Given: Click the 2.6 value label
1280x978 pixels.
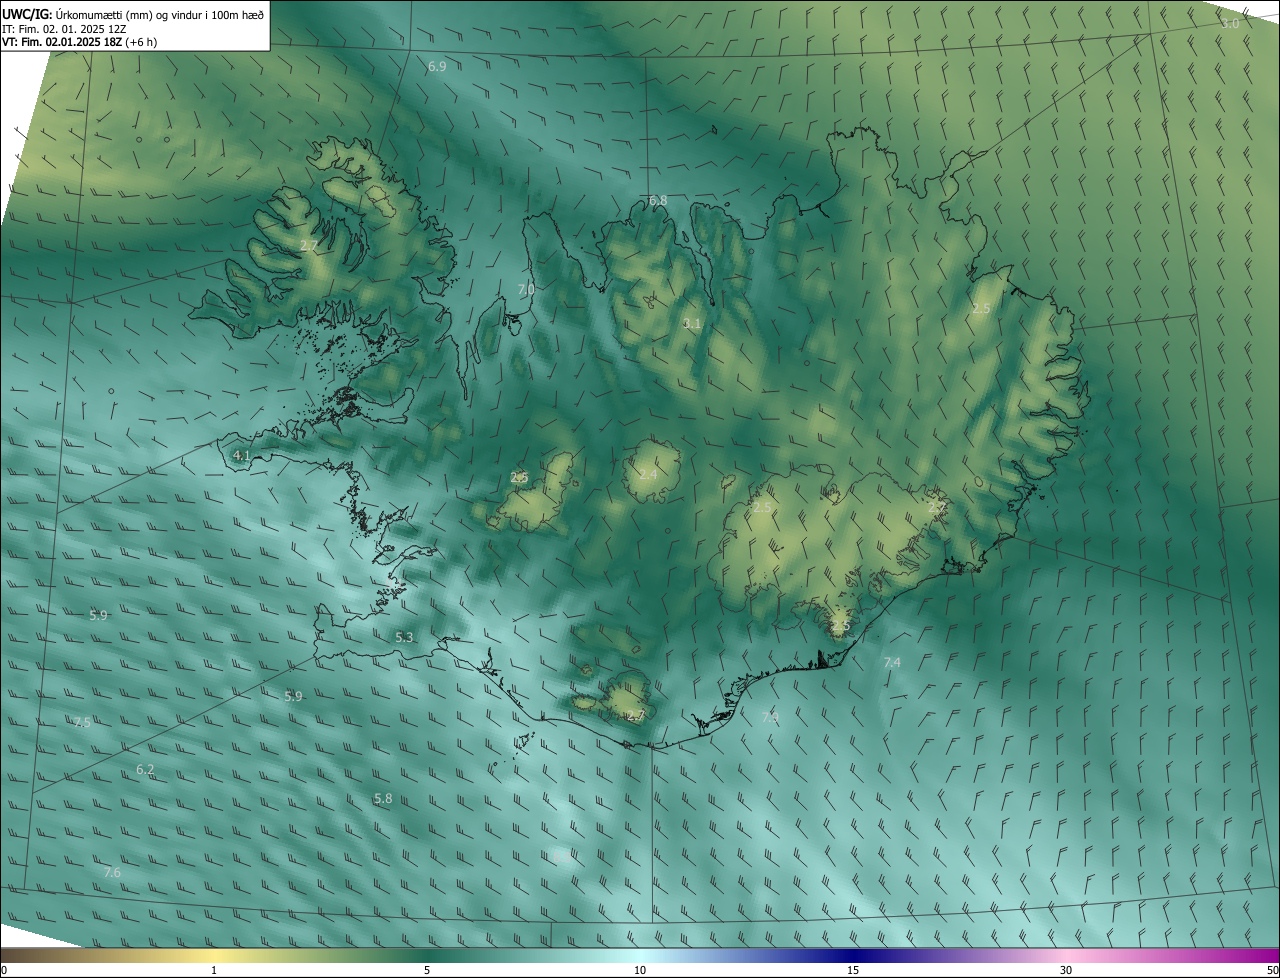Looking at the screenshot, I should [519, 478].
